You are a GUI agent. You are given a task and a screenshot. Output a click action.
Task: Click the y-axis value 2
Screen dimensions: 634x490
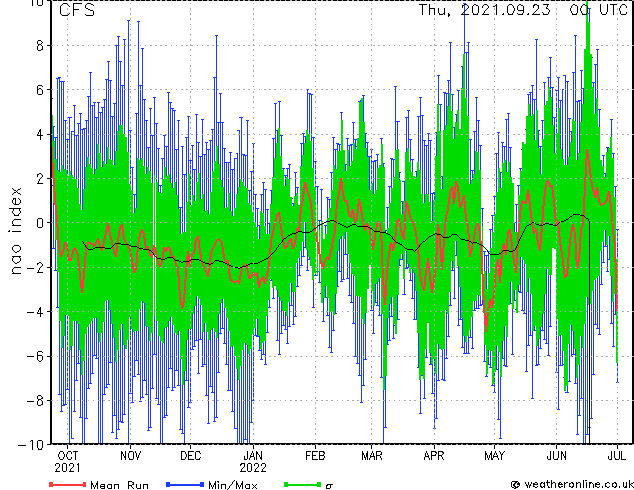pyautogui.click(x=40, y=178)
